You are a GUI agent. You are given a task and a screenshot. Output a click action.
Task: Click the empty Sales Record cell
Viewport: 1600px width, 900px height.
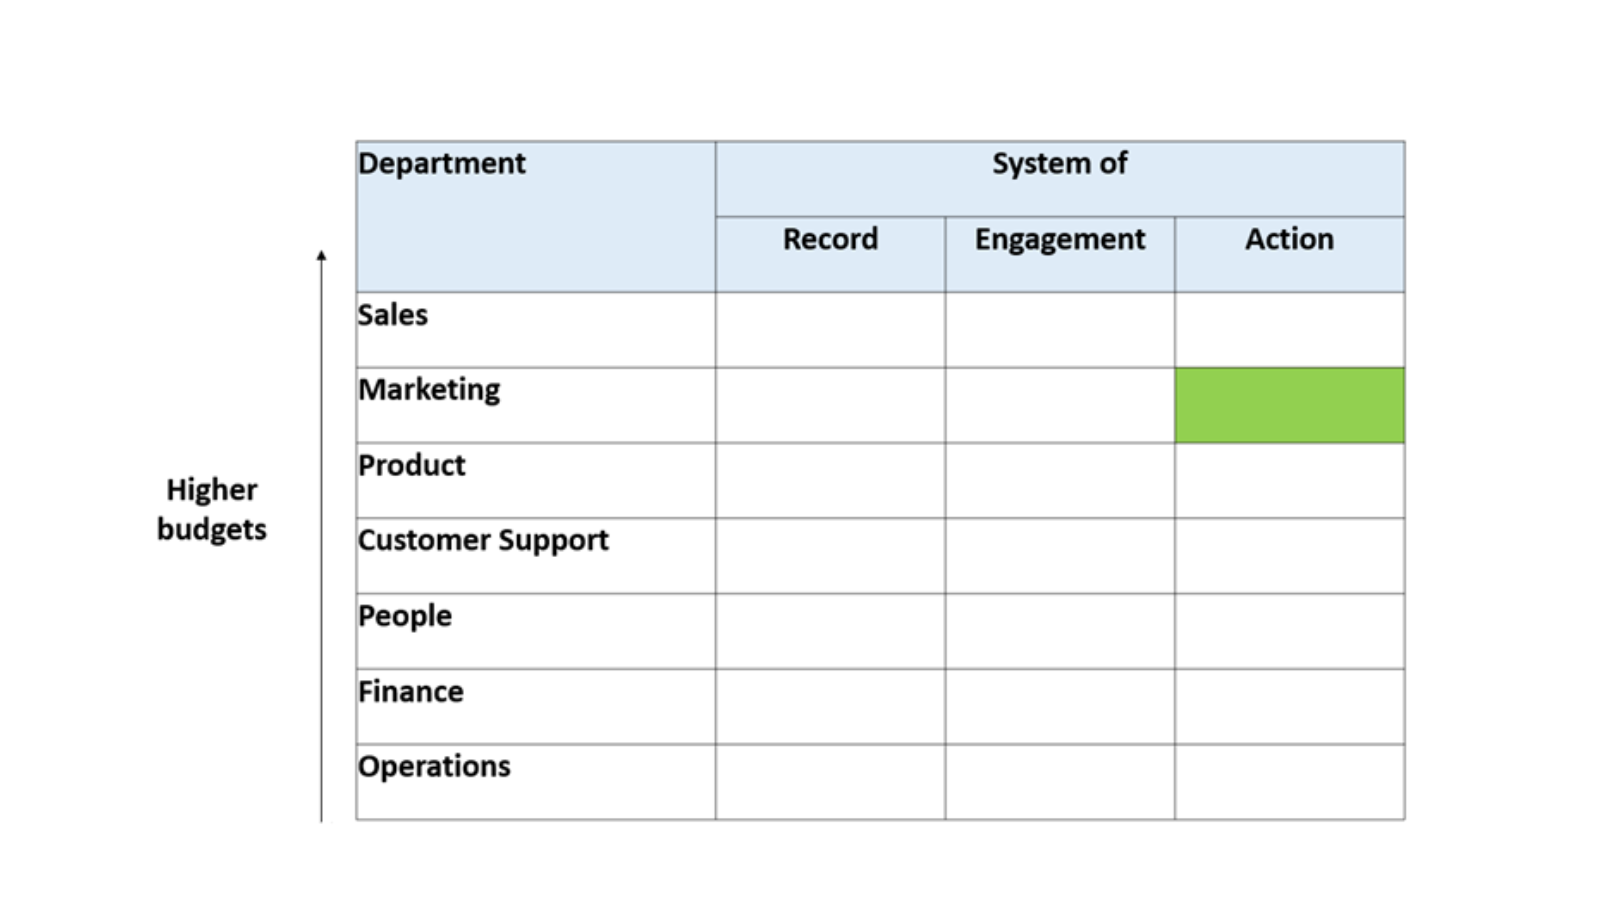[830, 330]
